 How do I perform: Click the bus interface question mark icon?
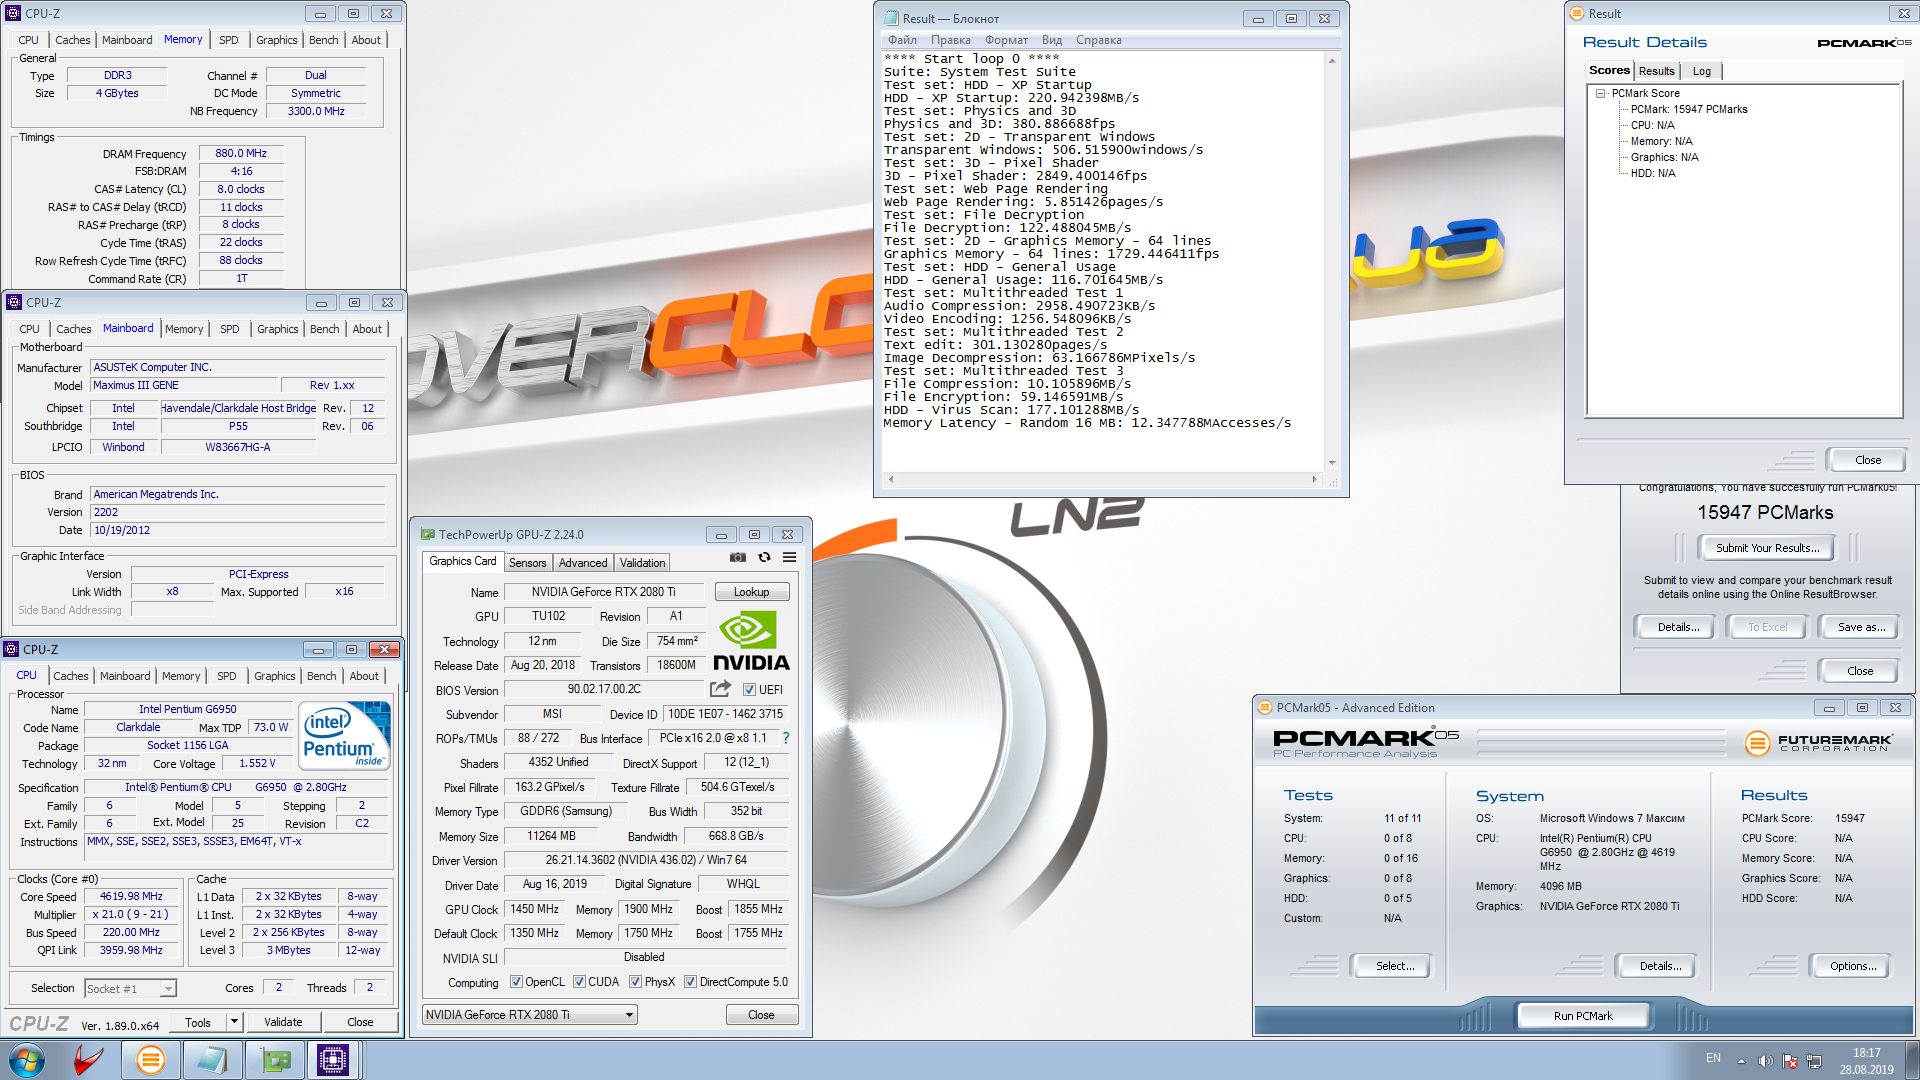(x=786, y=738)
